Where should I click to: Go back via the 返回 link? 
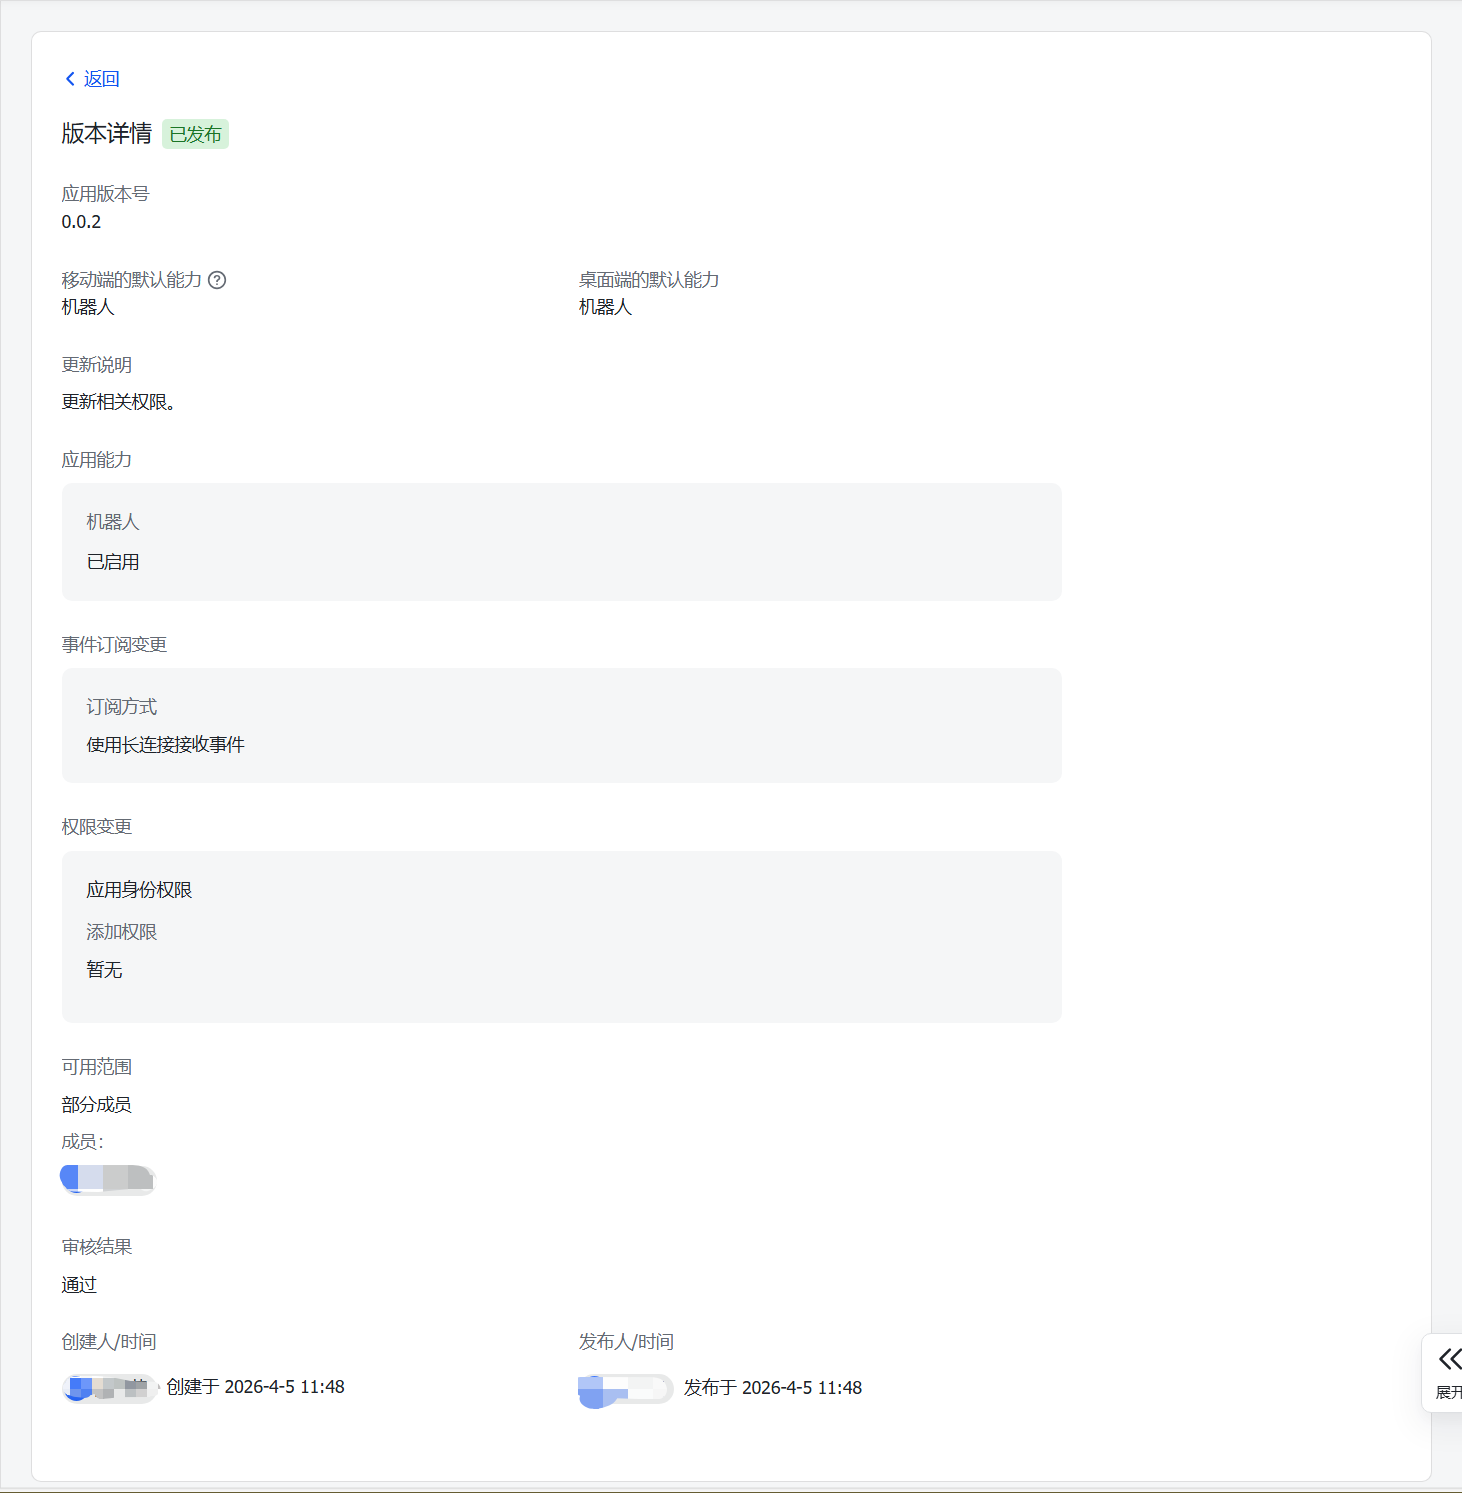[x=101, y=79]
